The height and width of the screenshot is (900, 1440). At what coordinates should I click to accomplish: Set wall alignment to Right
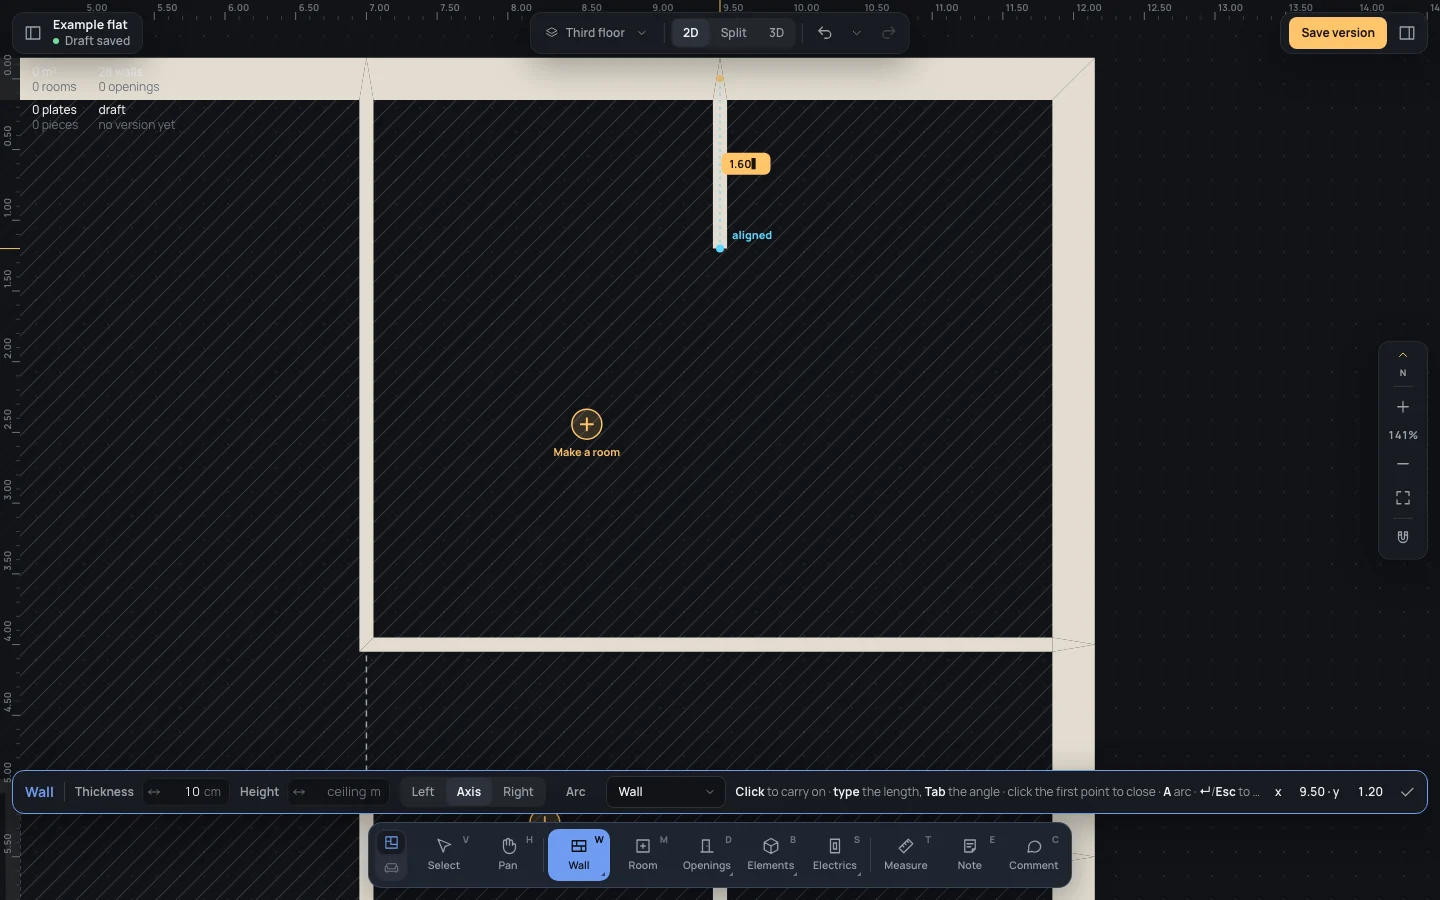[518, 792]
